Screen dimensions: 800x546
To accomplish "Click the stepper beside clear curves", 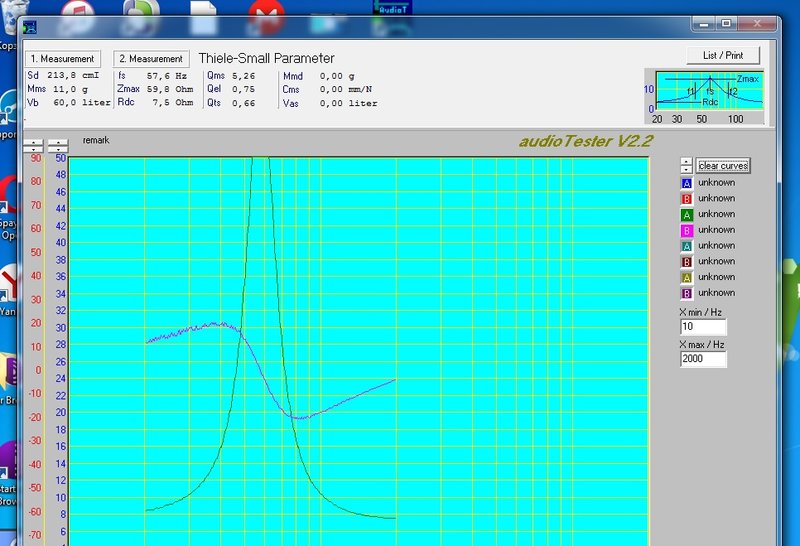I will [x=686, y=165].
